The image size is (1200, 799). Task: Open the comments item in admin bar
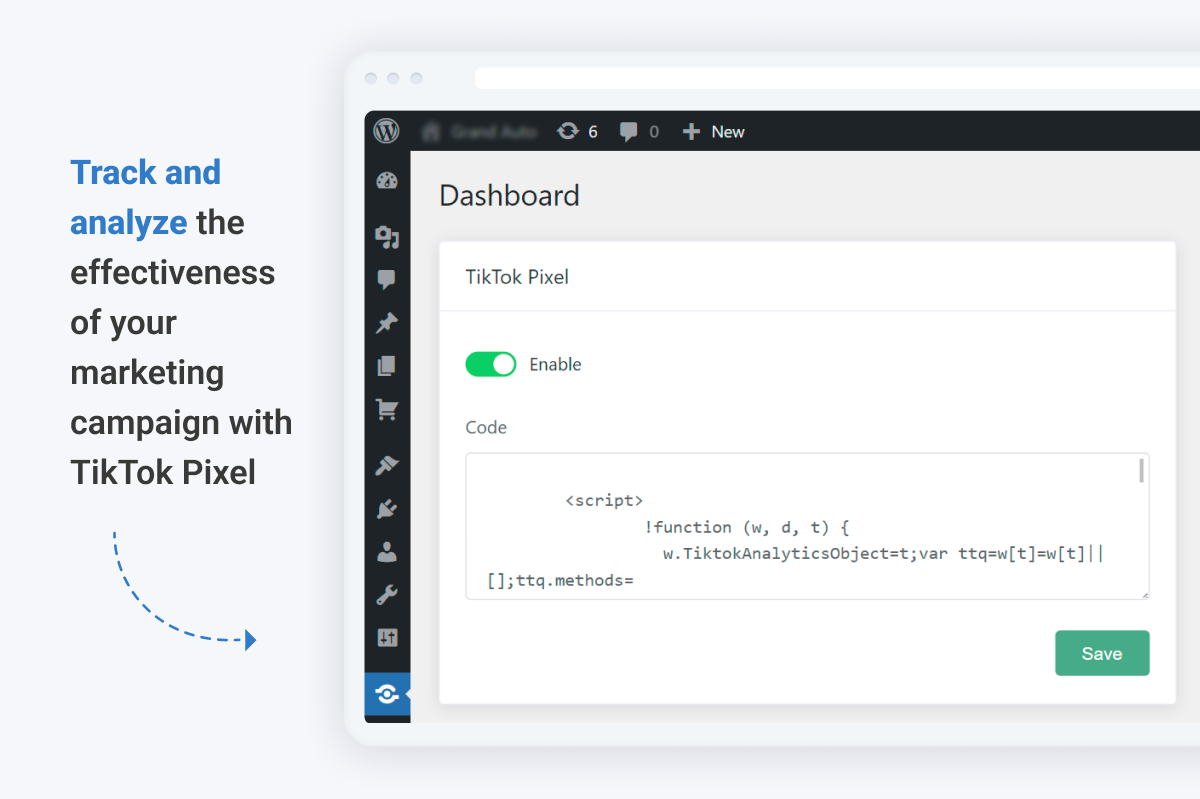pos(639,131)
